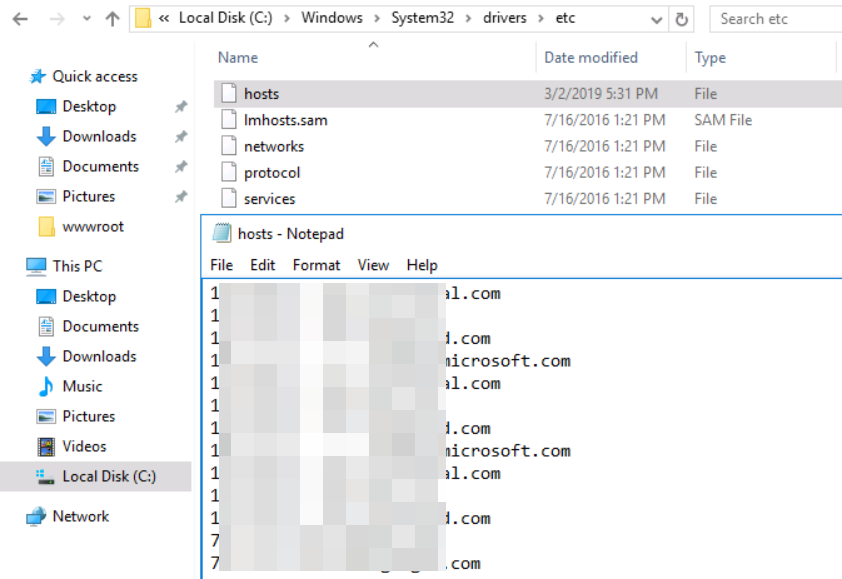Click Notepad icon in title bar

(x=222, y=233)
